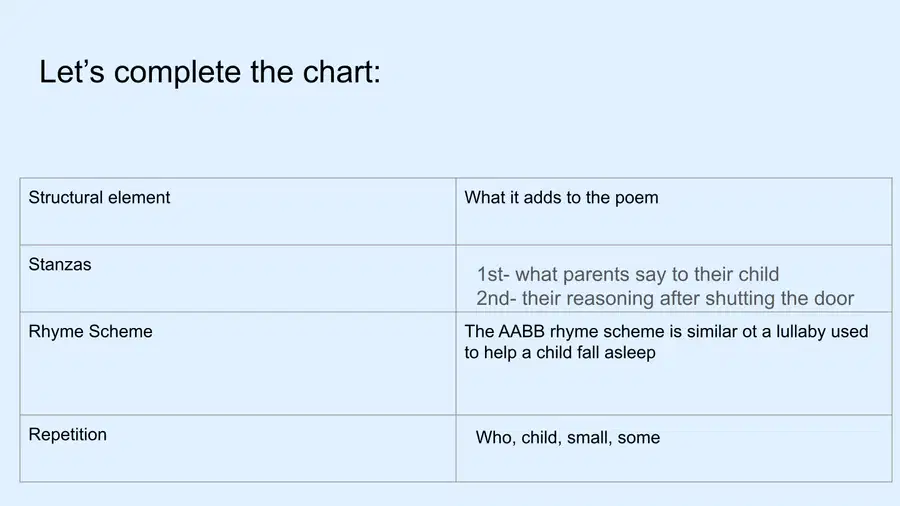Click the "Who, child, small, some" text
This screenshot has width=900, height=506.
[568, 438]
